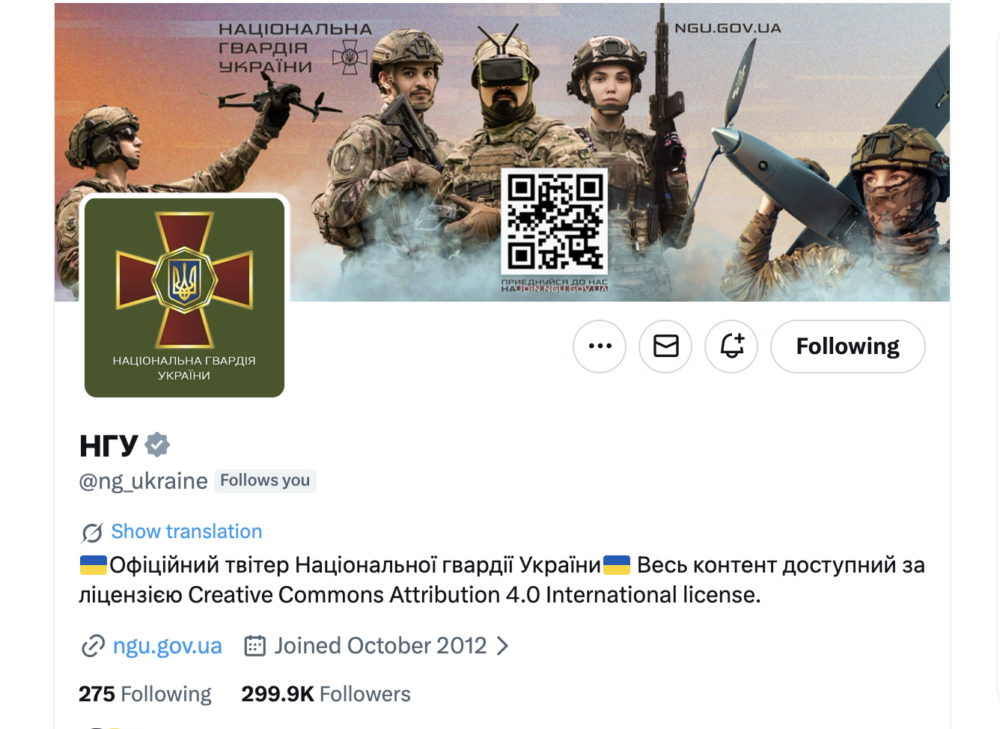Open the three-dot more options menu
The height and width of the screenshot is (729, 1000).
599,346
